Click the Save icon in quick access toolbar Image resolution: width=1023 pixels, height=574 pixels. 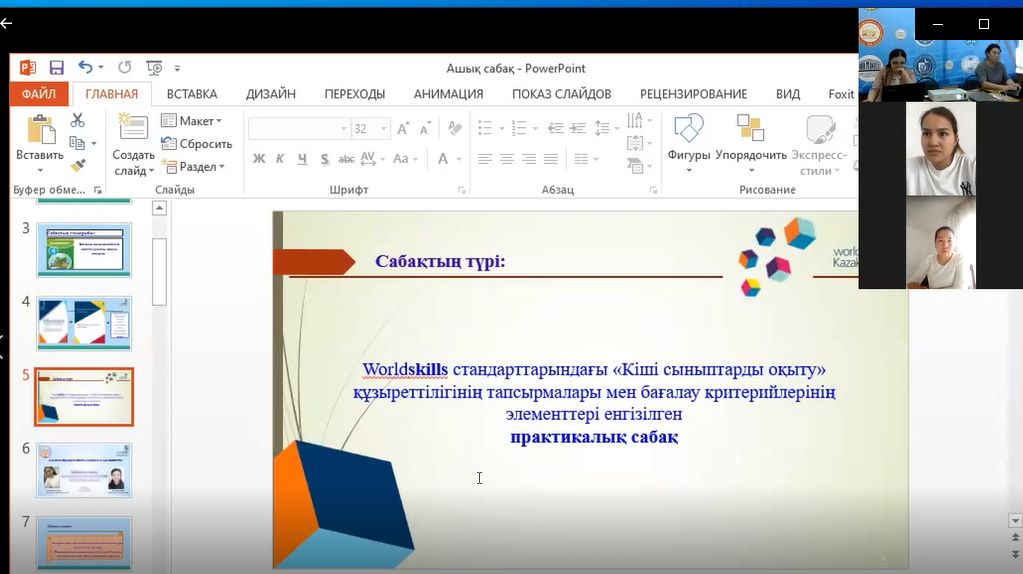click(x=56, y=68)
